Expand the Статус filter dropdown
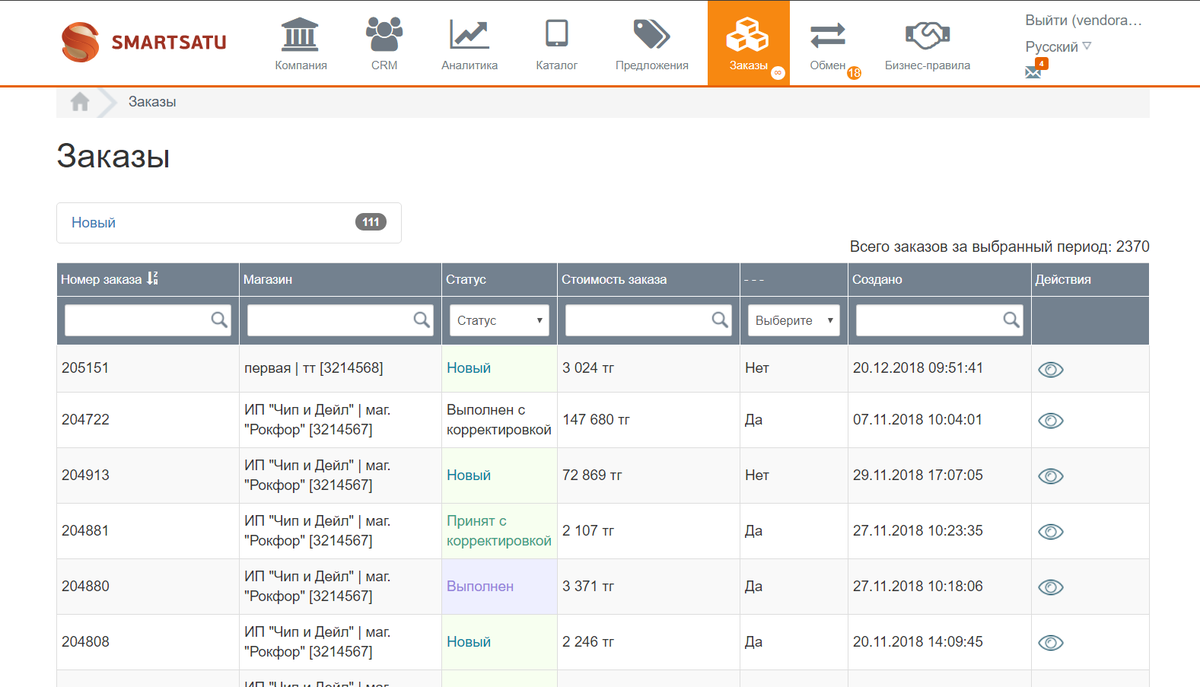Viewport: 1200px width, 687px height. [x=499, y=320]
